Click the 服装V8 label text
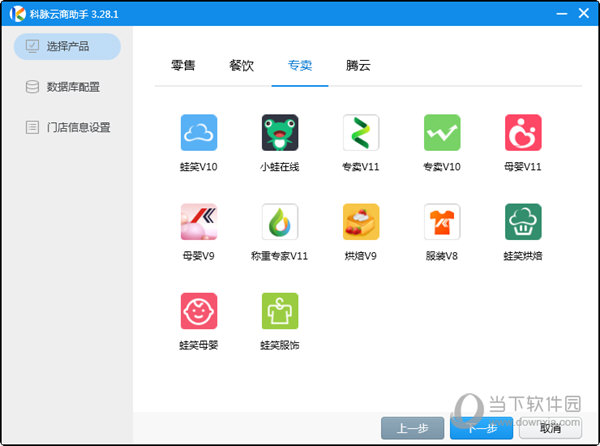The height and width of the screenshot is (446, 600). (442, 256)
